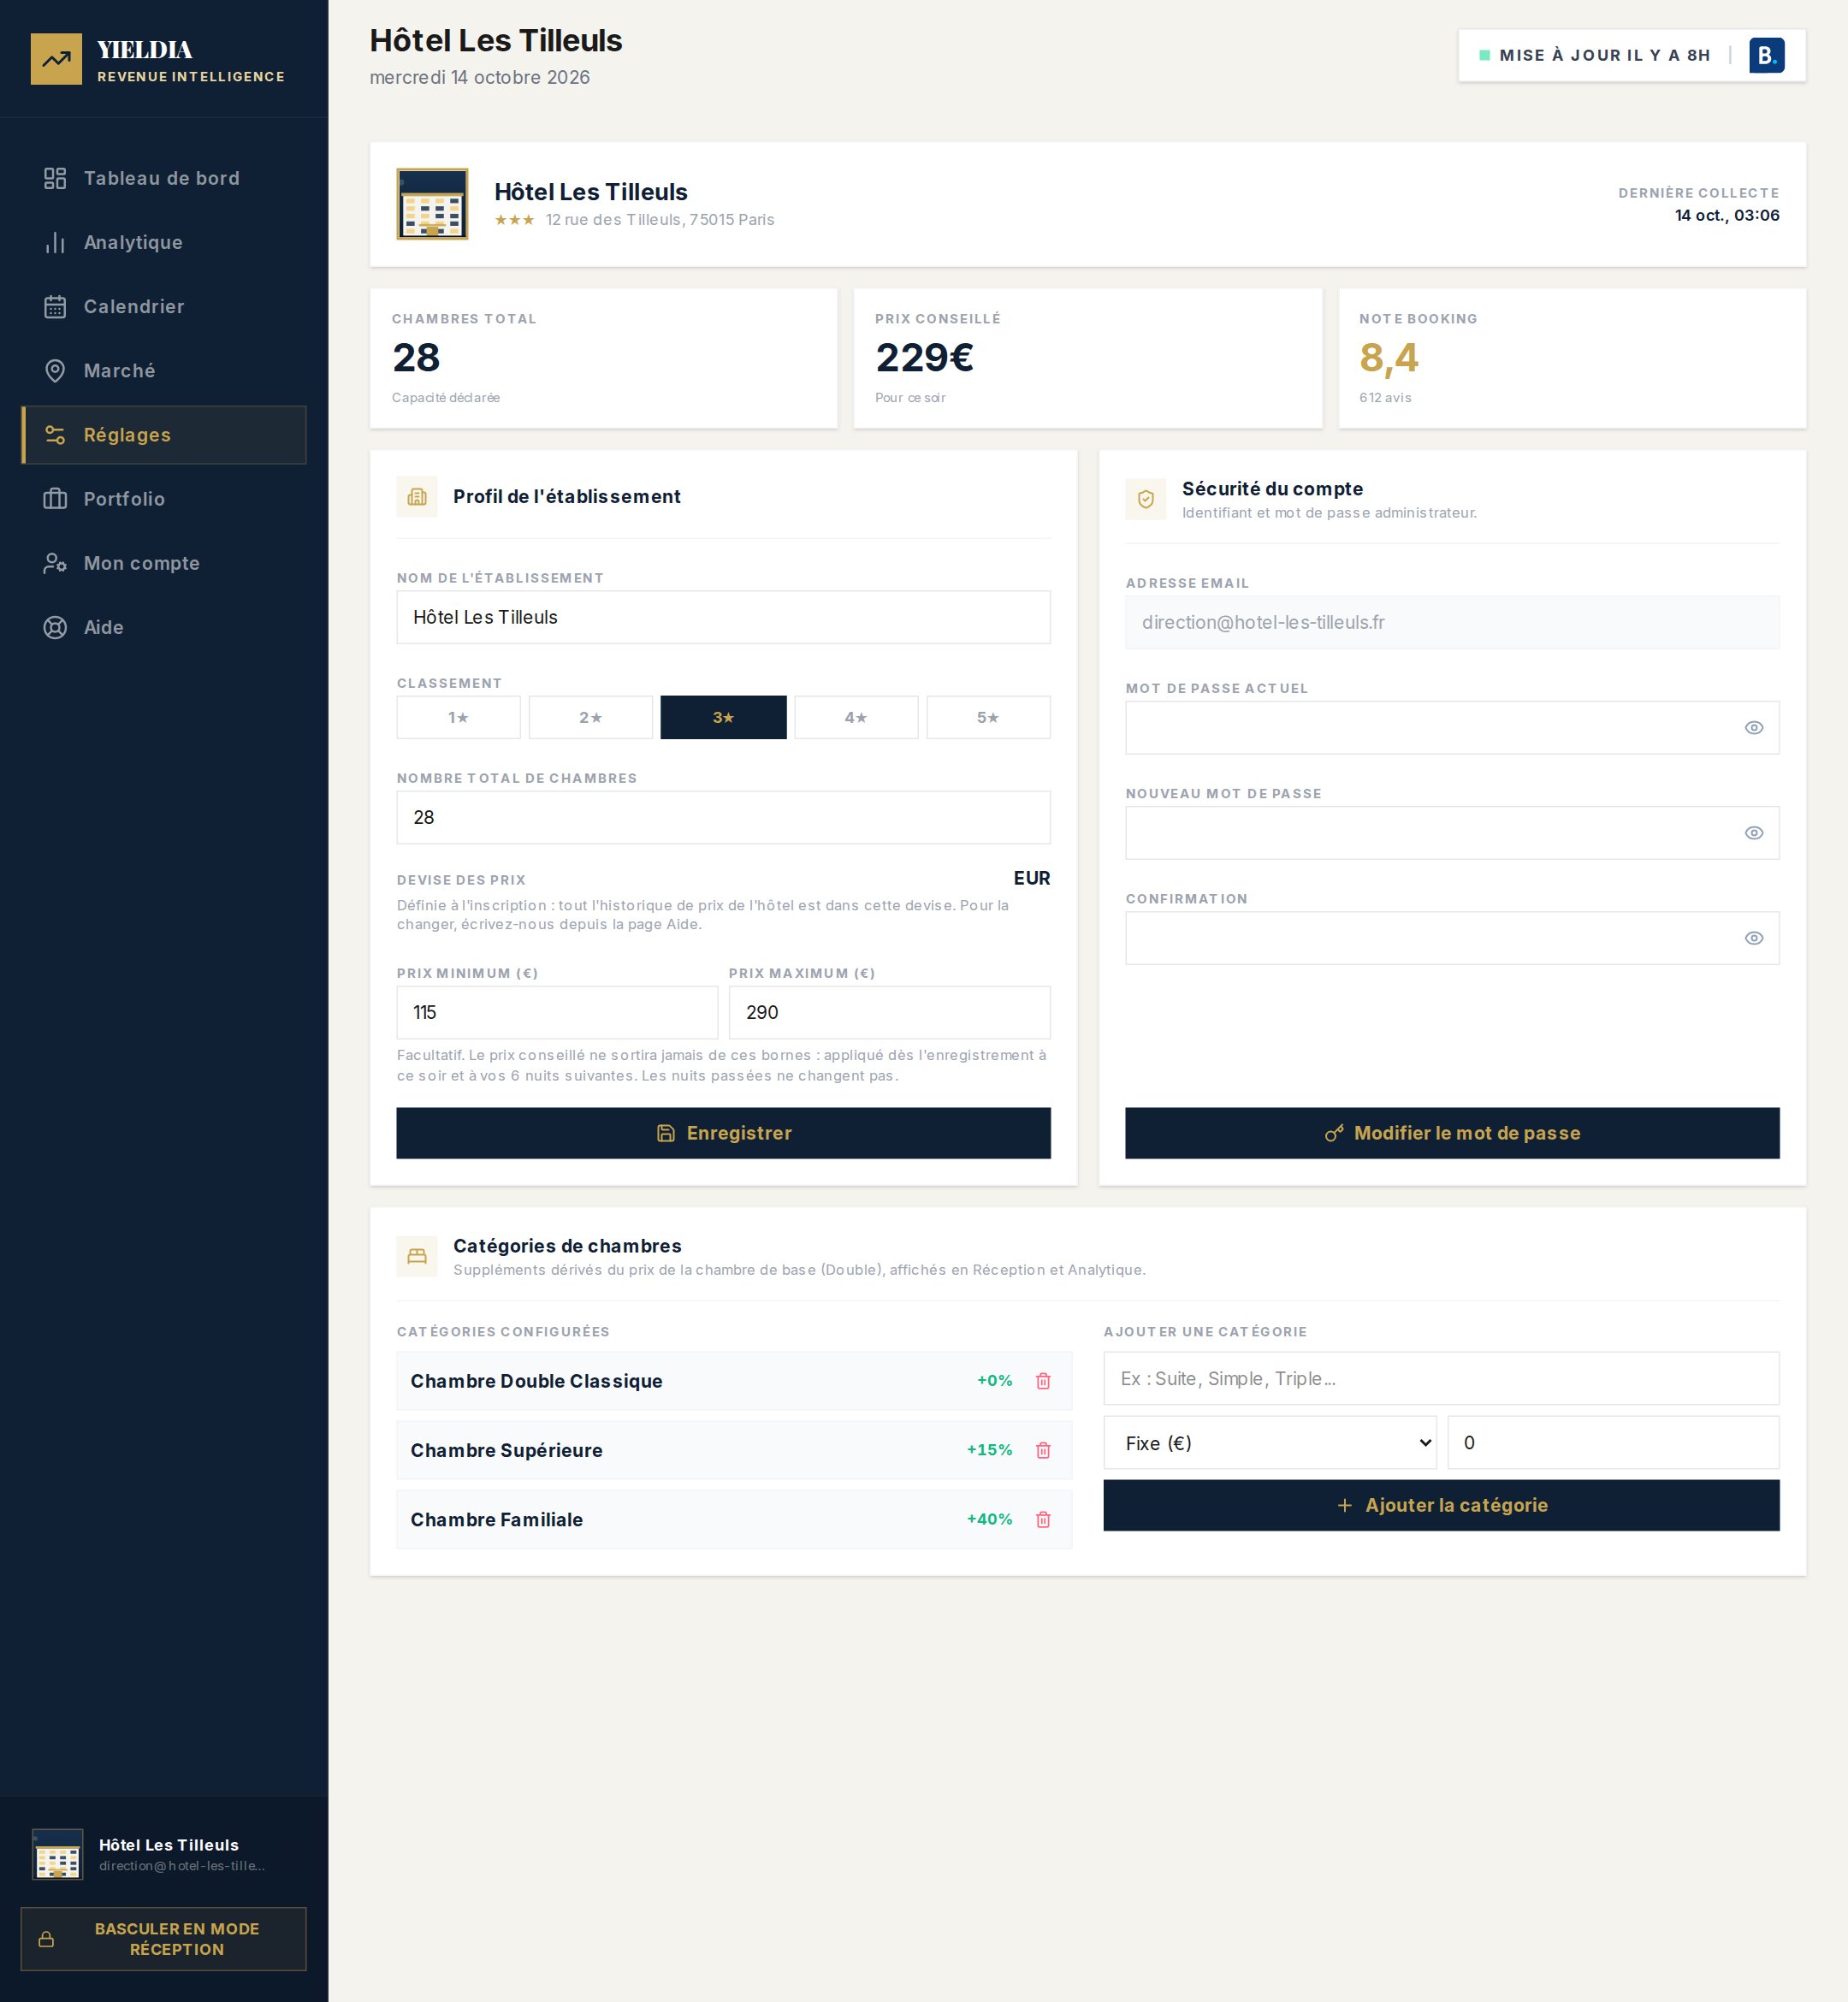
Task: Click the Mot de passe actuel field
Action: click(x=1452, y=728)
